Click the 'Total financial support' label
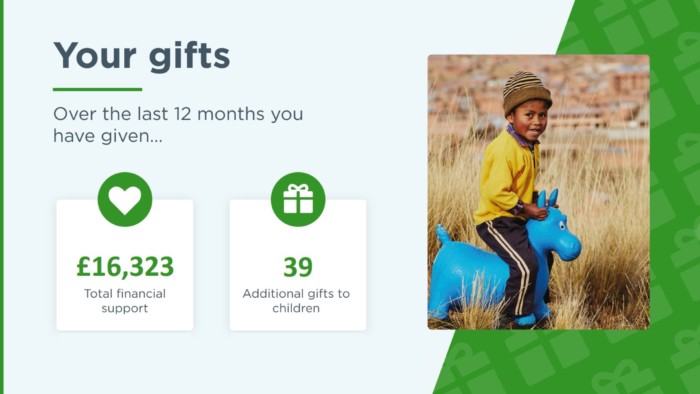The width and height of the screenshot is (700, 394). pyautogui.click(x=125, y=301)
